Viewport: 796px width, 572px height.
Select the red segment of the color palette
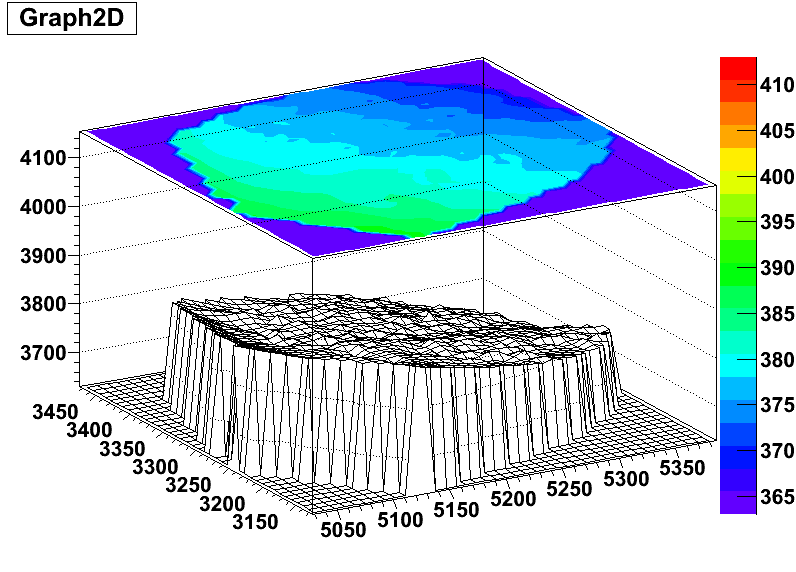point(738,69)
